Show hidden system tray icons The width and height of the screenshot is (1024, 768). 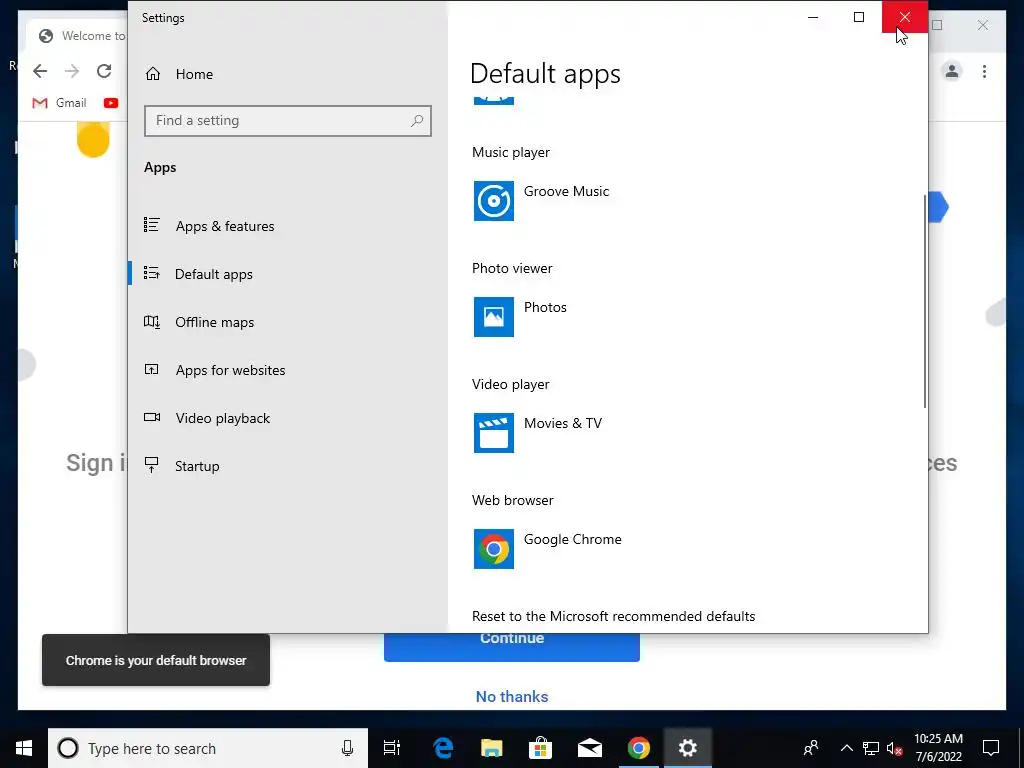click(x=846, y=748)
